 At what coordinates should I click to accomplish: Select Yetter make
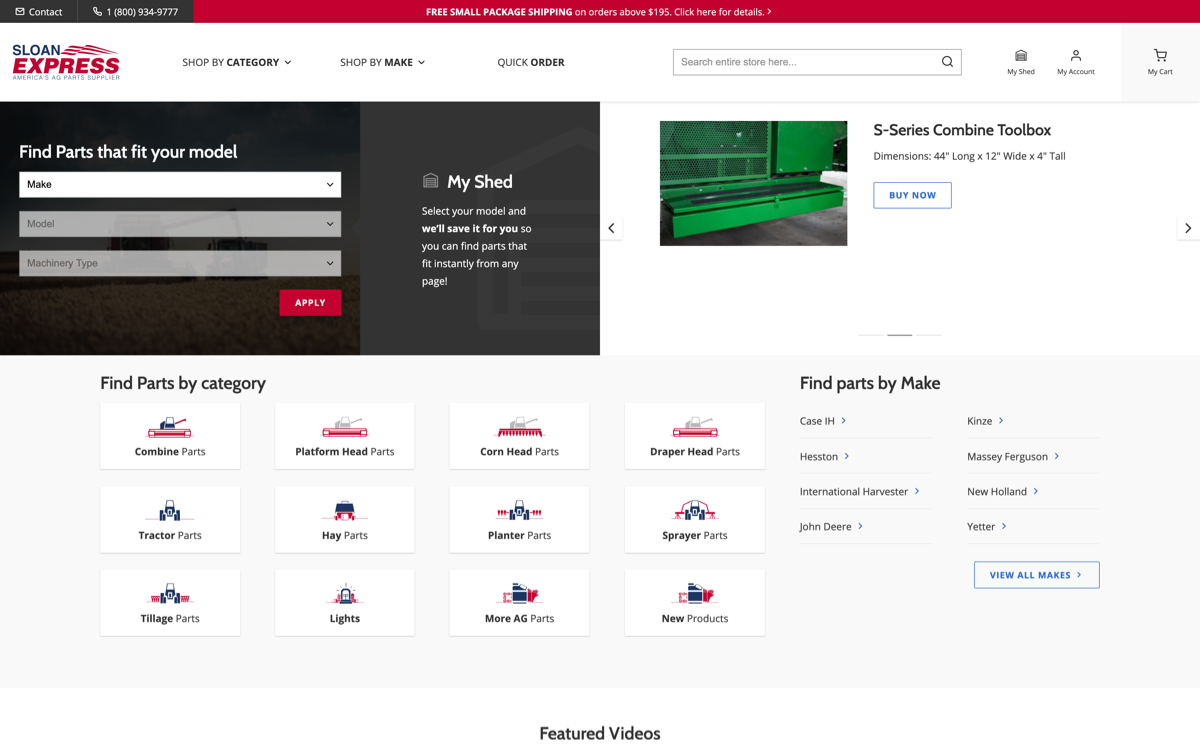987,526
